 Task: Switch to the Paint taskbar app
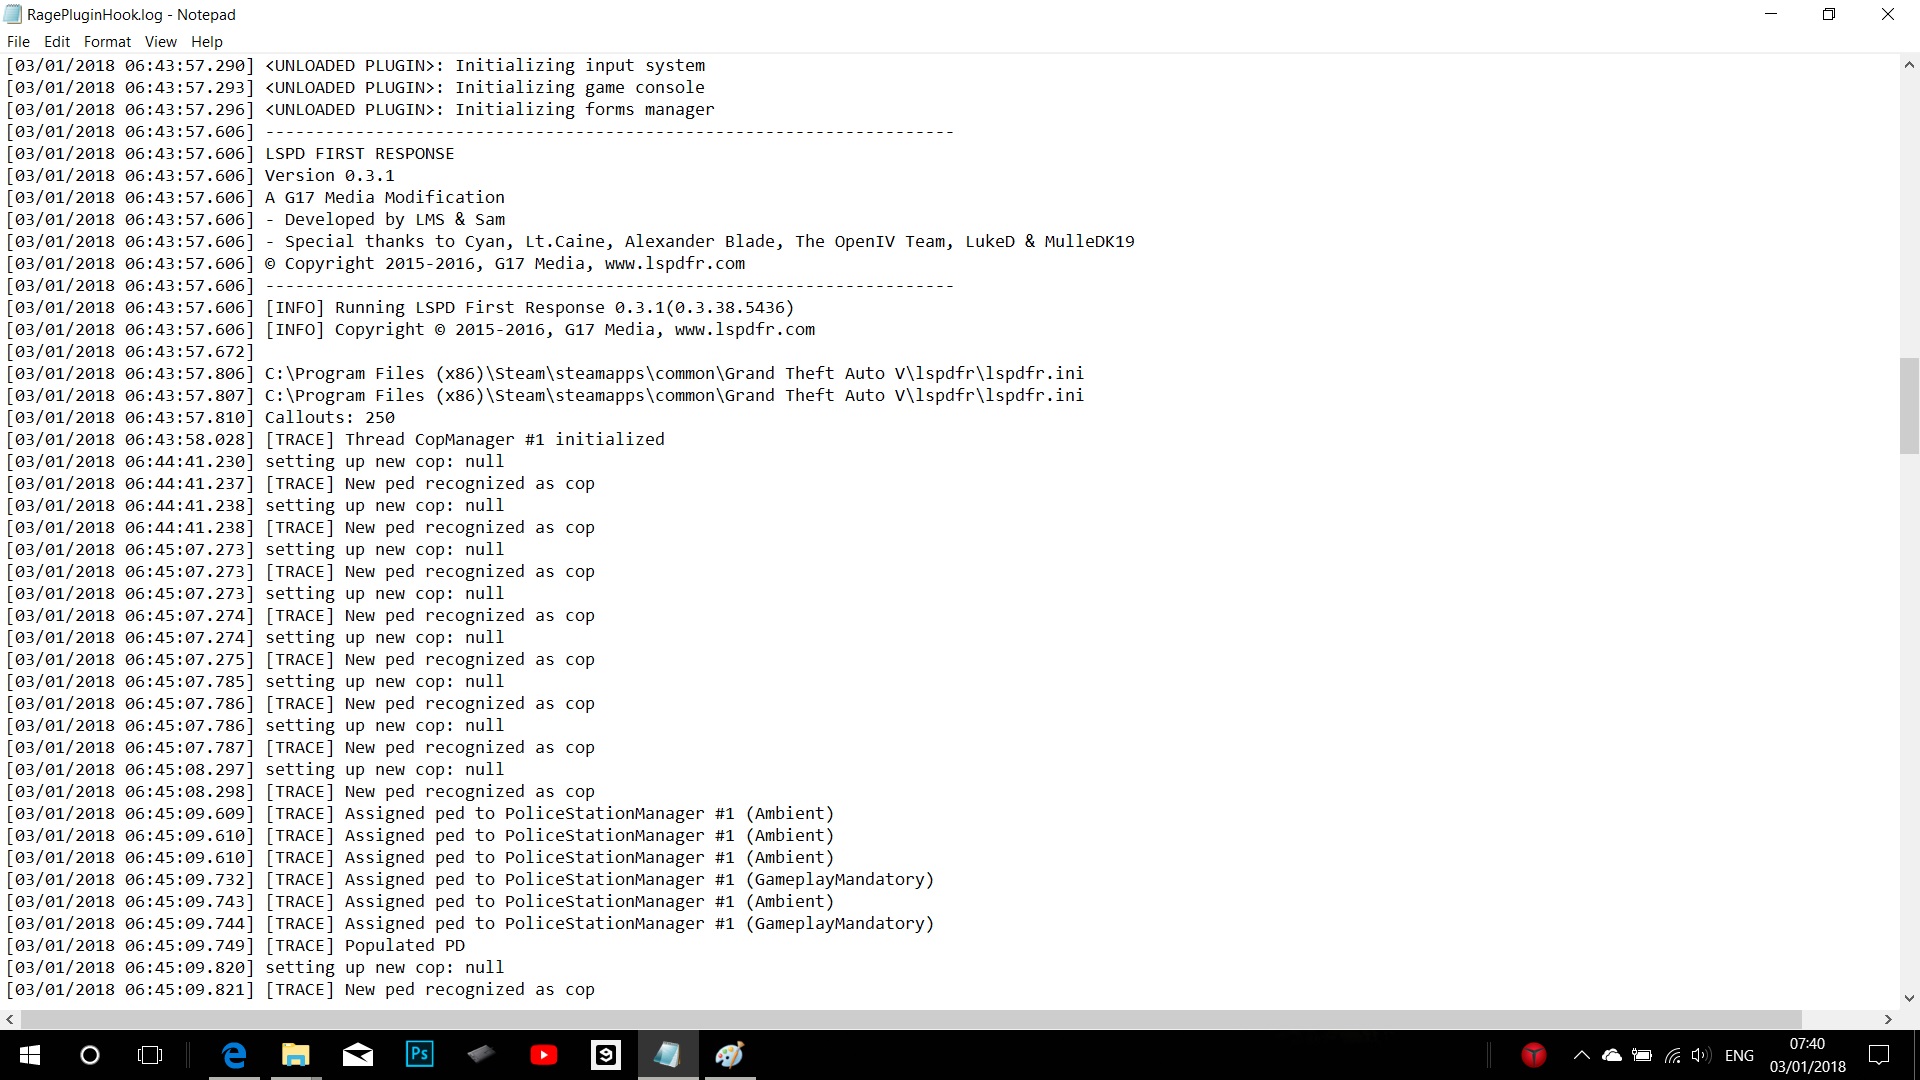click(x=730, y=1055)
